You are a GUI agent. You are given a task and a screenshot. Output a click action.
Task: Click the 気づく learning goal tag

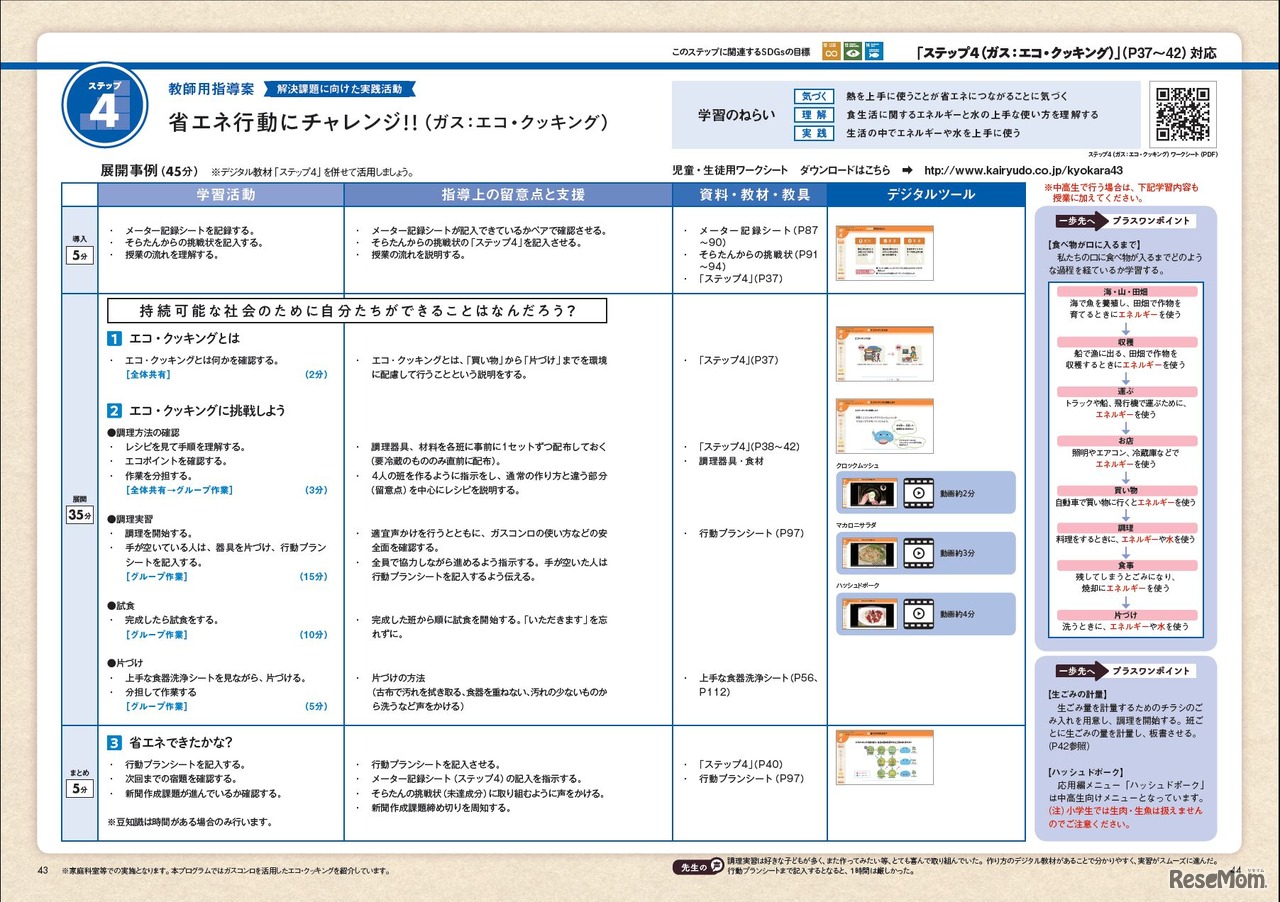click(x=813, y=96)
